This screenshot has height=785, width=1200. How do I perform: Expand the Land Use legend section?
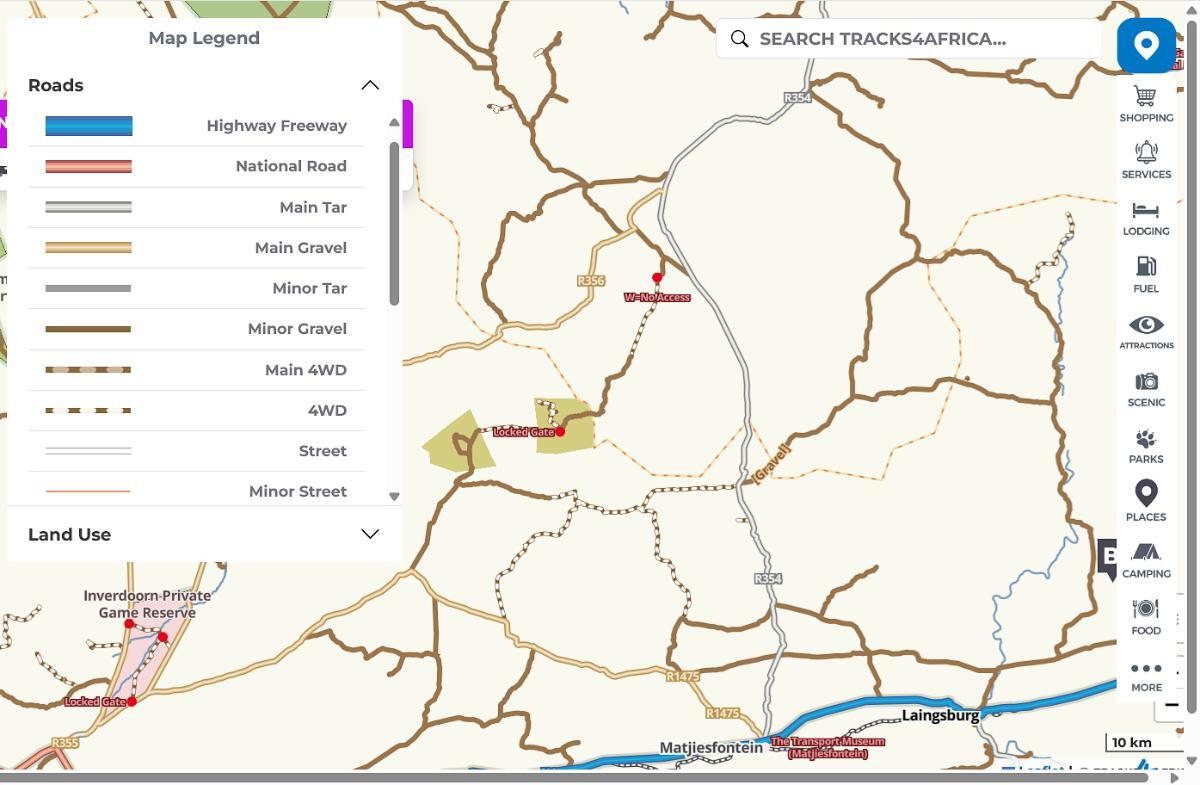pyautogui.click(x=370, y=534)
